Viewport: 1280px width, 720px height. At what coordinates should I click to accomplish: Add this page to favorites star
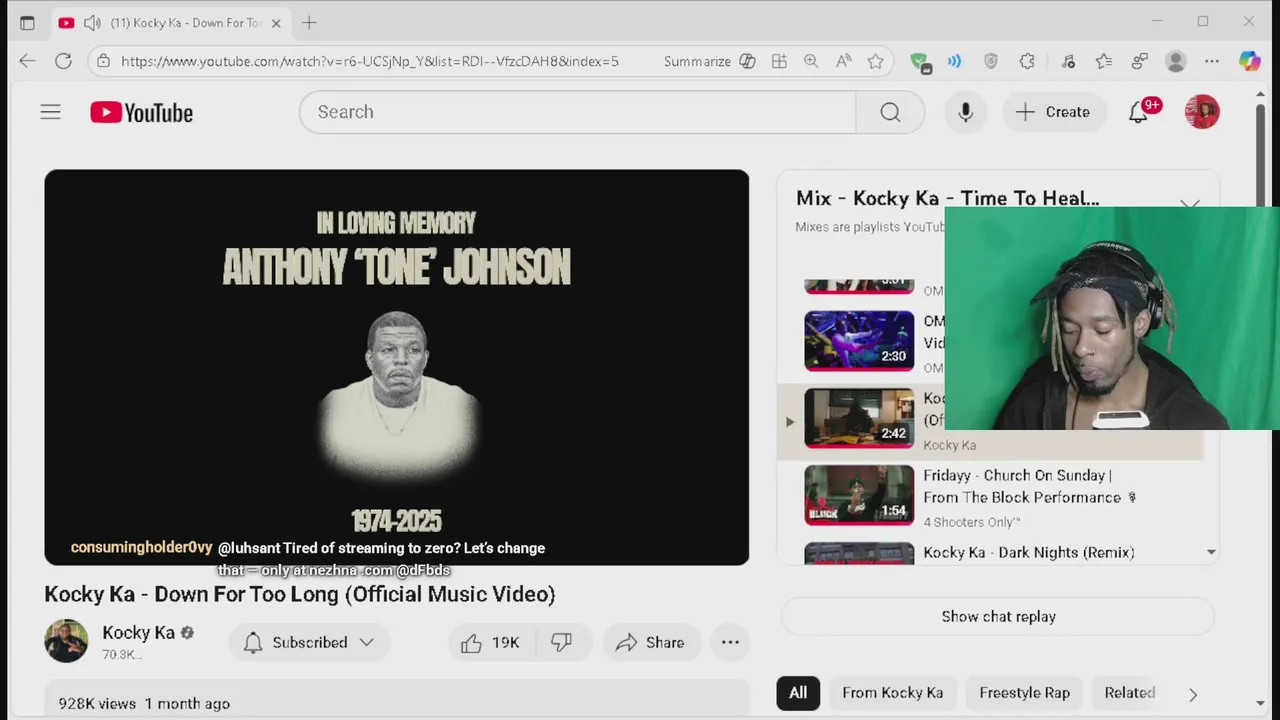pyautogui.click(x=876, y=61)
